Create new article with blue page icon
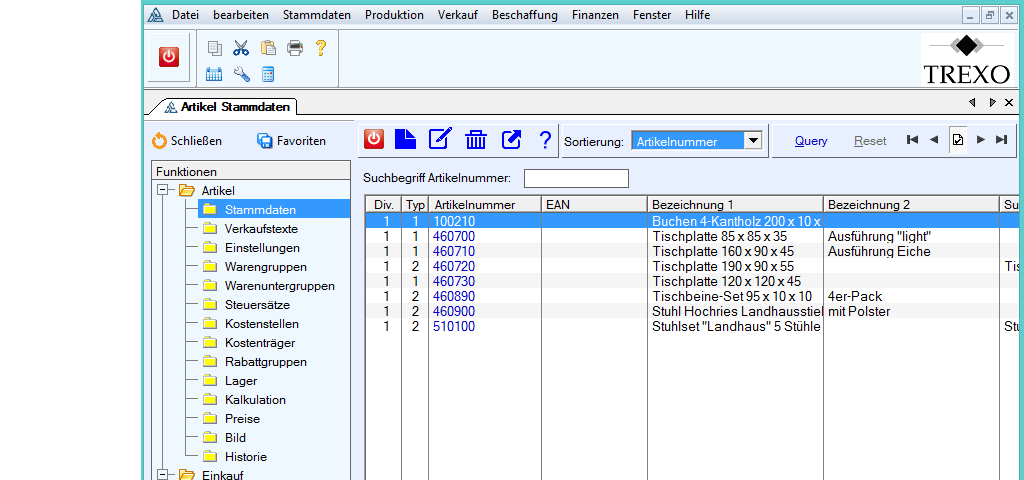Image resolution: width=1024 pixels, height=480 pixels. coord(405,140)
